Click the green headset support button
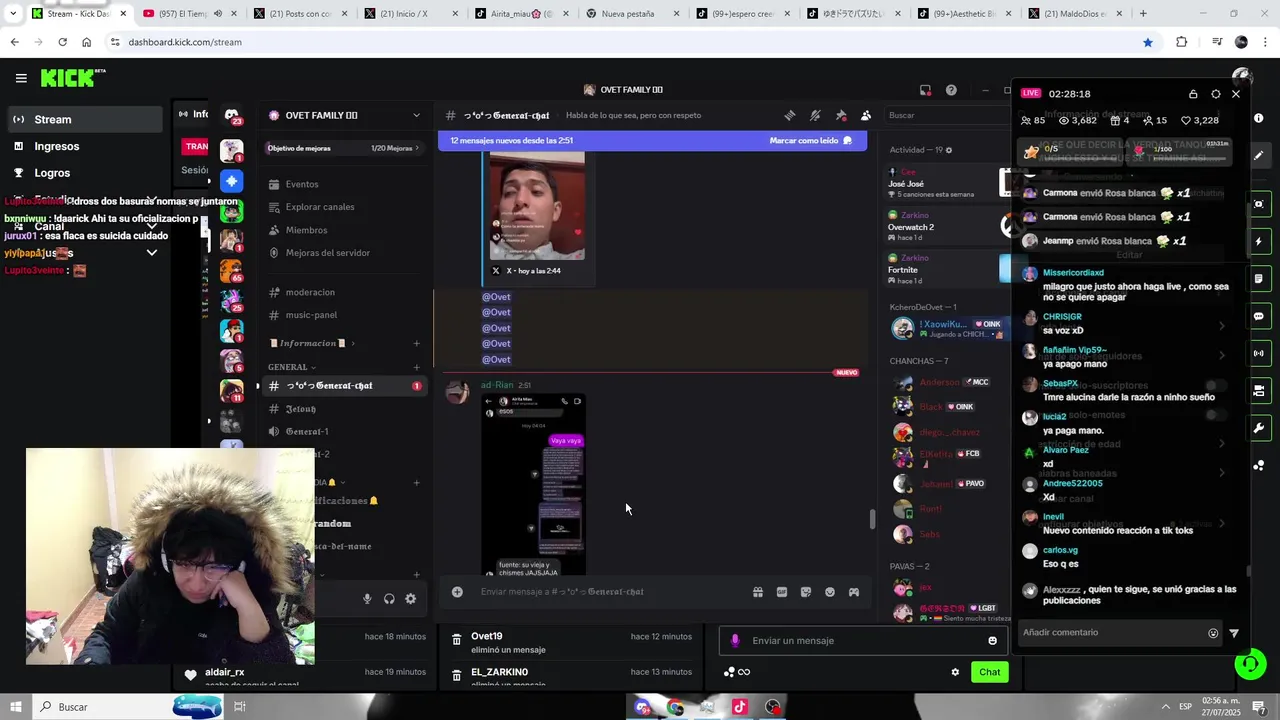 point(1249,664)
